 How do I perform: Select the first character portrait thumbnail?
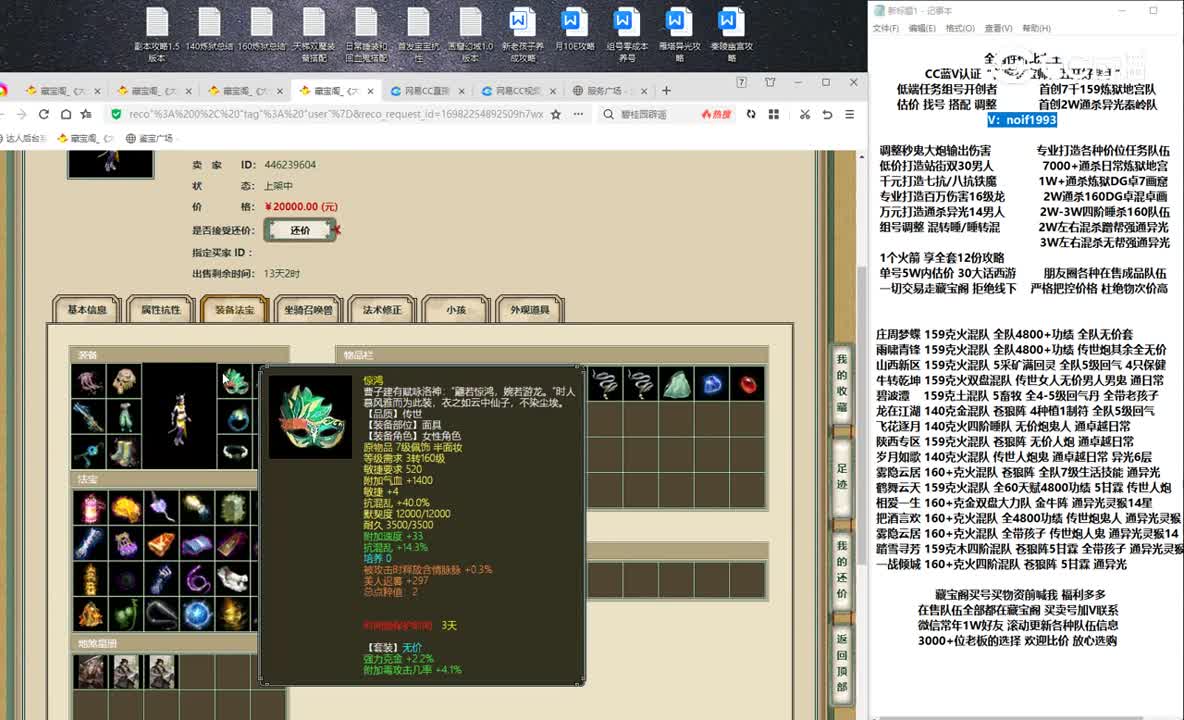pyautogui.click(x=90, y=672)
